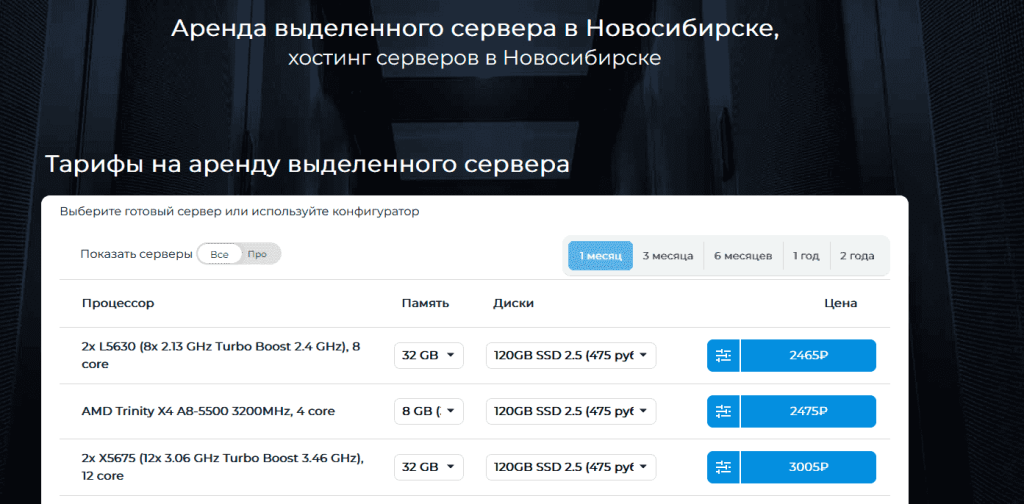
Task: Choose the '1 год' billing period
Action: pos(806,256)
